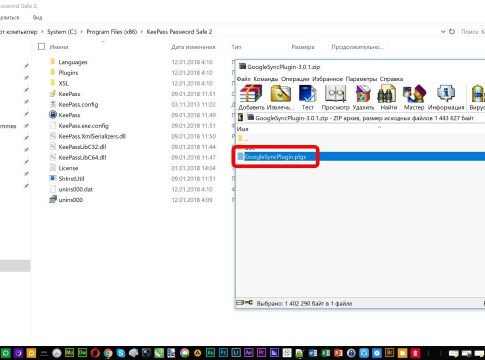
Task: Expand the chevron after Program Files (x86)
Action: click(142, 32)
